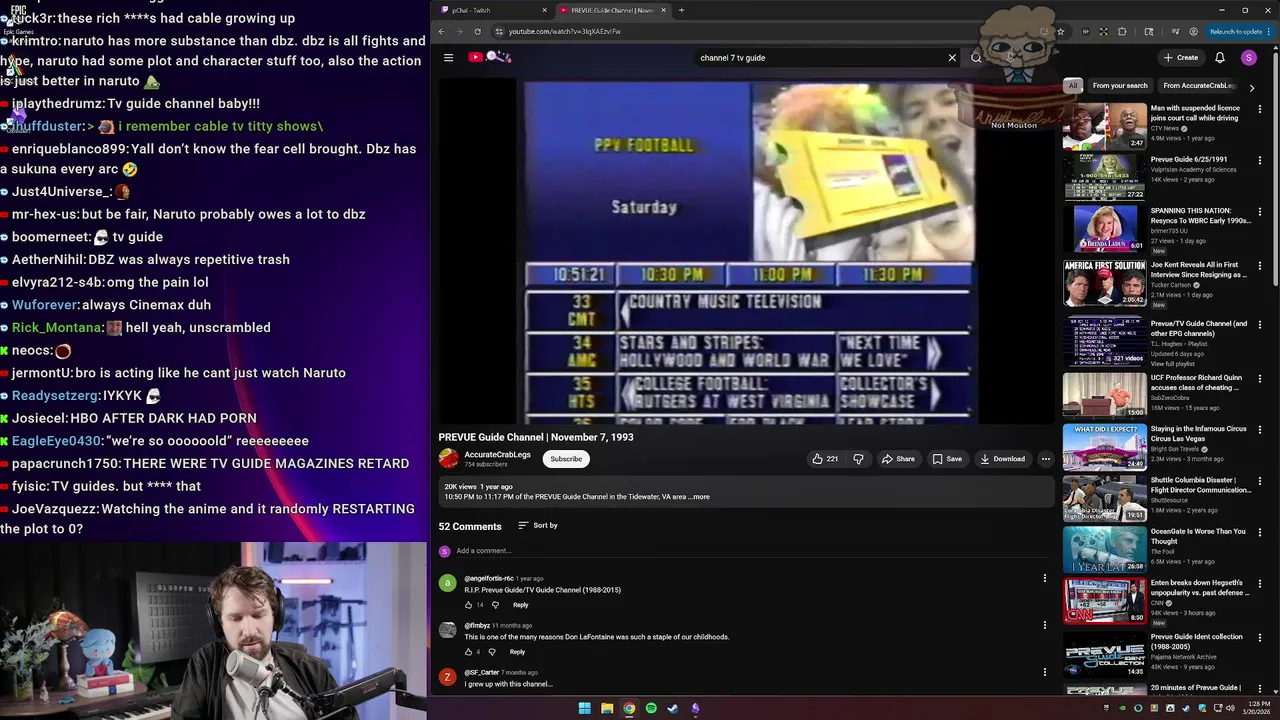Viewport: 1280px width, 720px height.
Task: Open 'Staying in the Infamous Circus Circus' video
Action: click(x=1104, y=446)
